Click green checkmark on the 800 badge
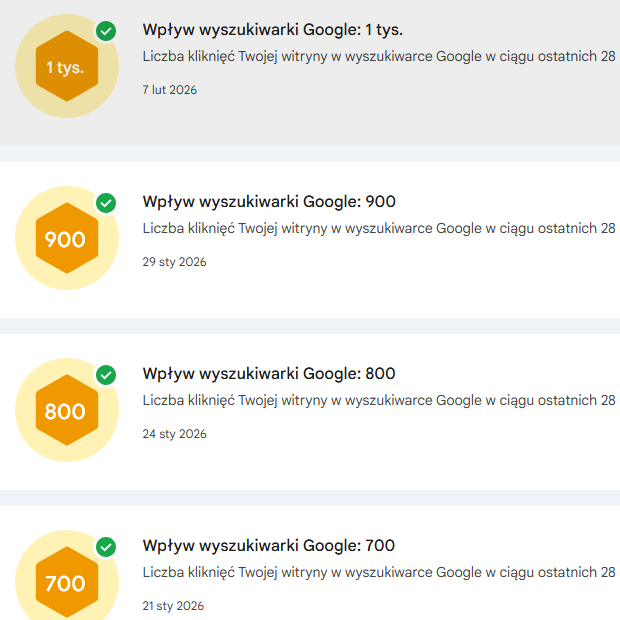 click(x=106, y=375)
